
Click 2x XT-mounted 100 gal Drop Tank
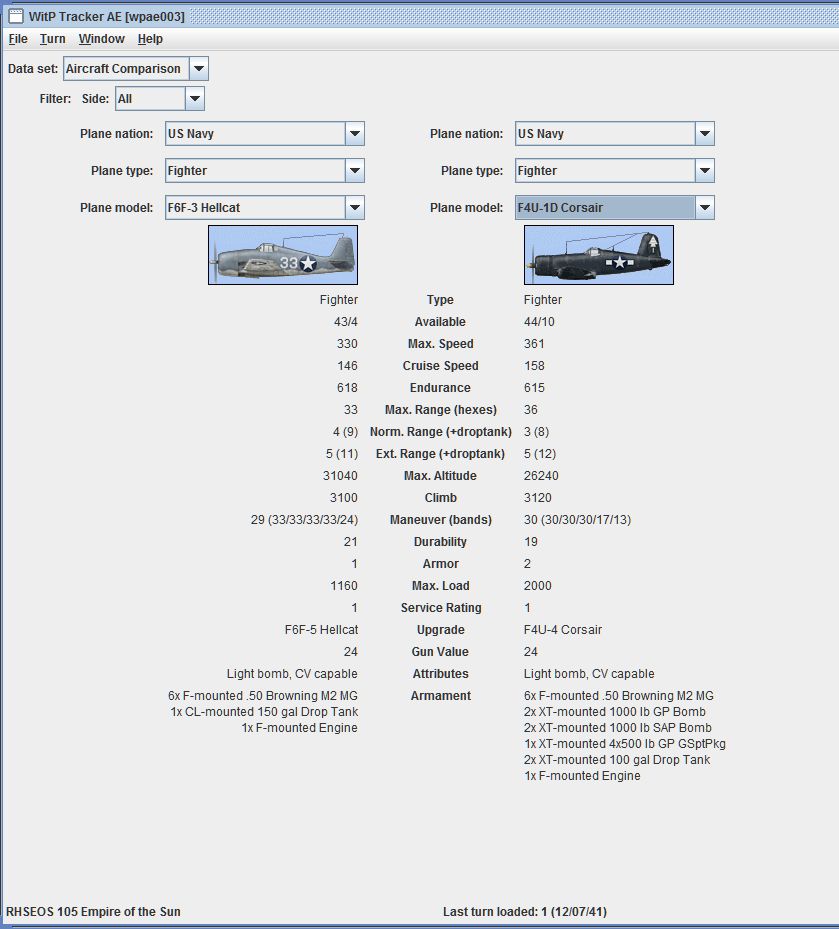coord(617,760)
